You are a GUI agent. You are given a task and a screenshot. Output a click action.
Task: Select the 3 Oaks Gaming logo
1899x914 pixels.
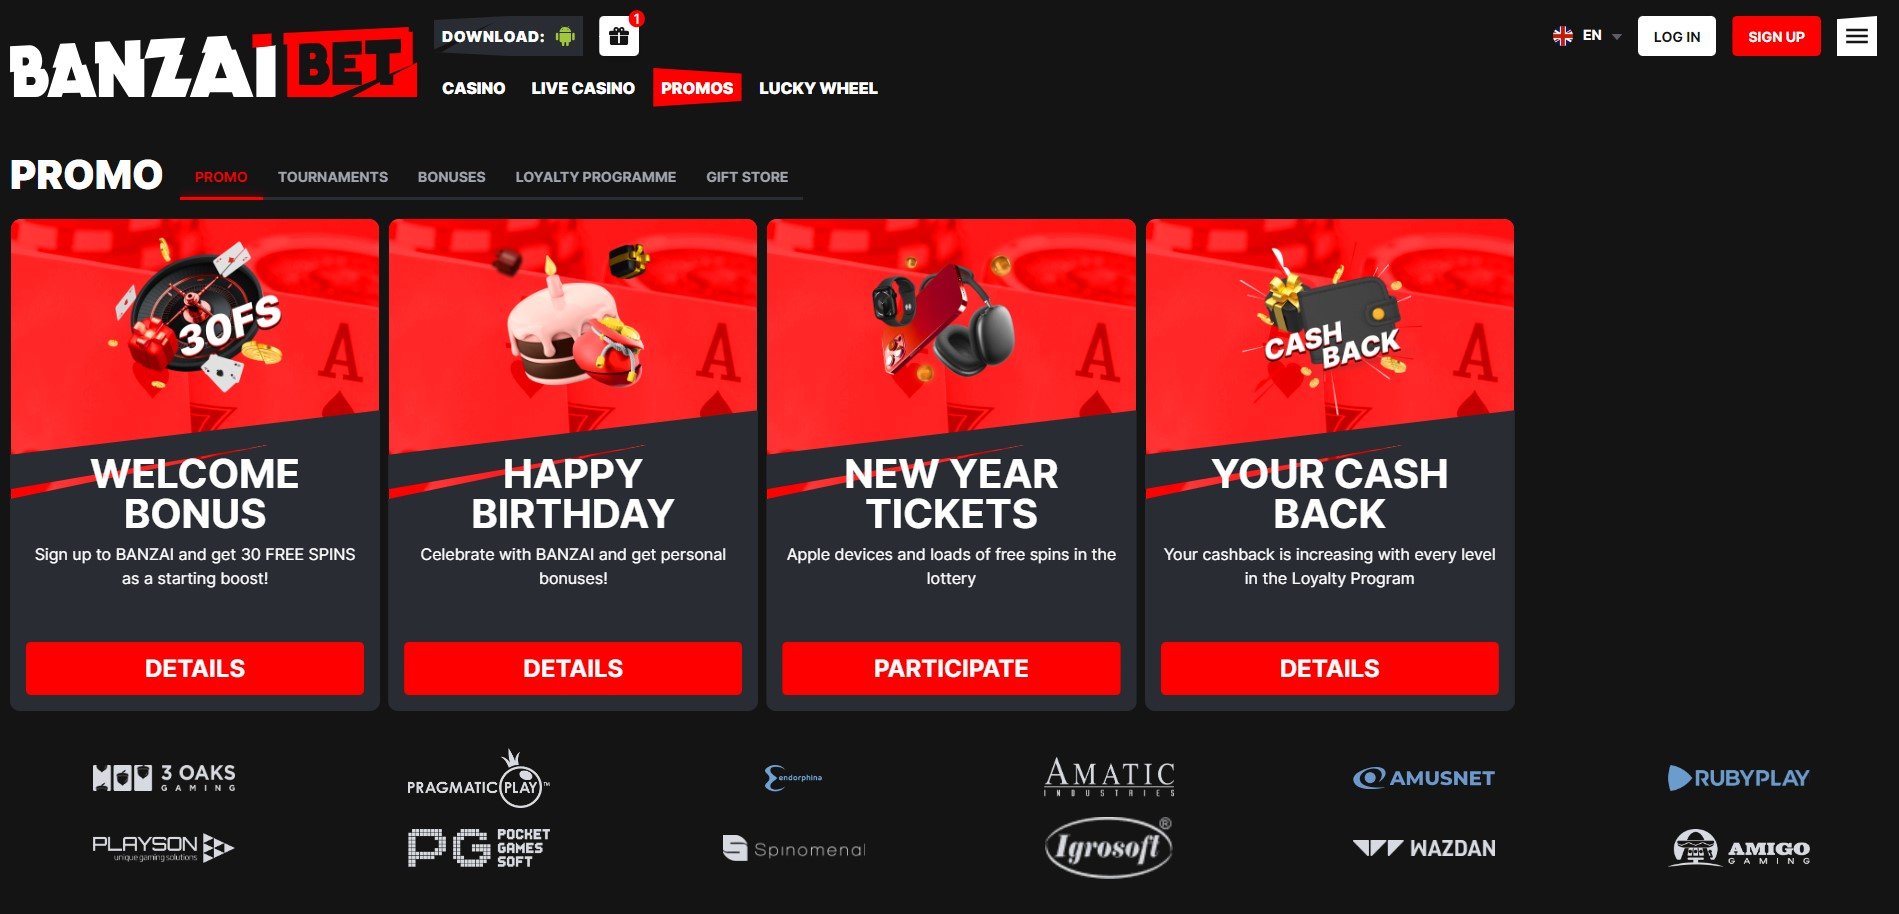[x=164, y=778]
